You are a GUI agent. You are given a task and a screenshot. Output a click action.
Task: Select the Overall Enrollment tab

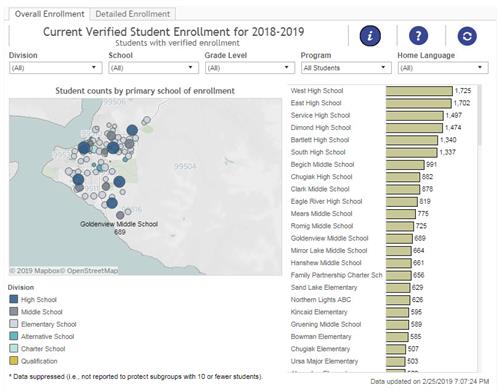pyautogui.click(x=49, y=14)
